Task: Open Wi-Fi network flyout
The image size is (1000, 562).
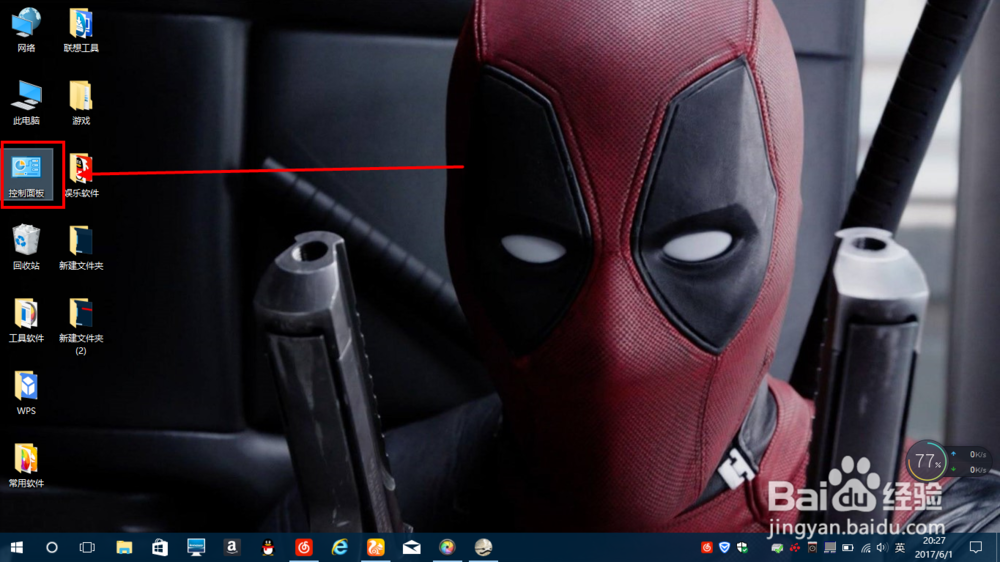Action: pyautogui.click(x=865, y=547)
